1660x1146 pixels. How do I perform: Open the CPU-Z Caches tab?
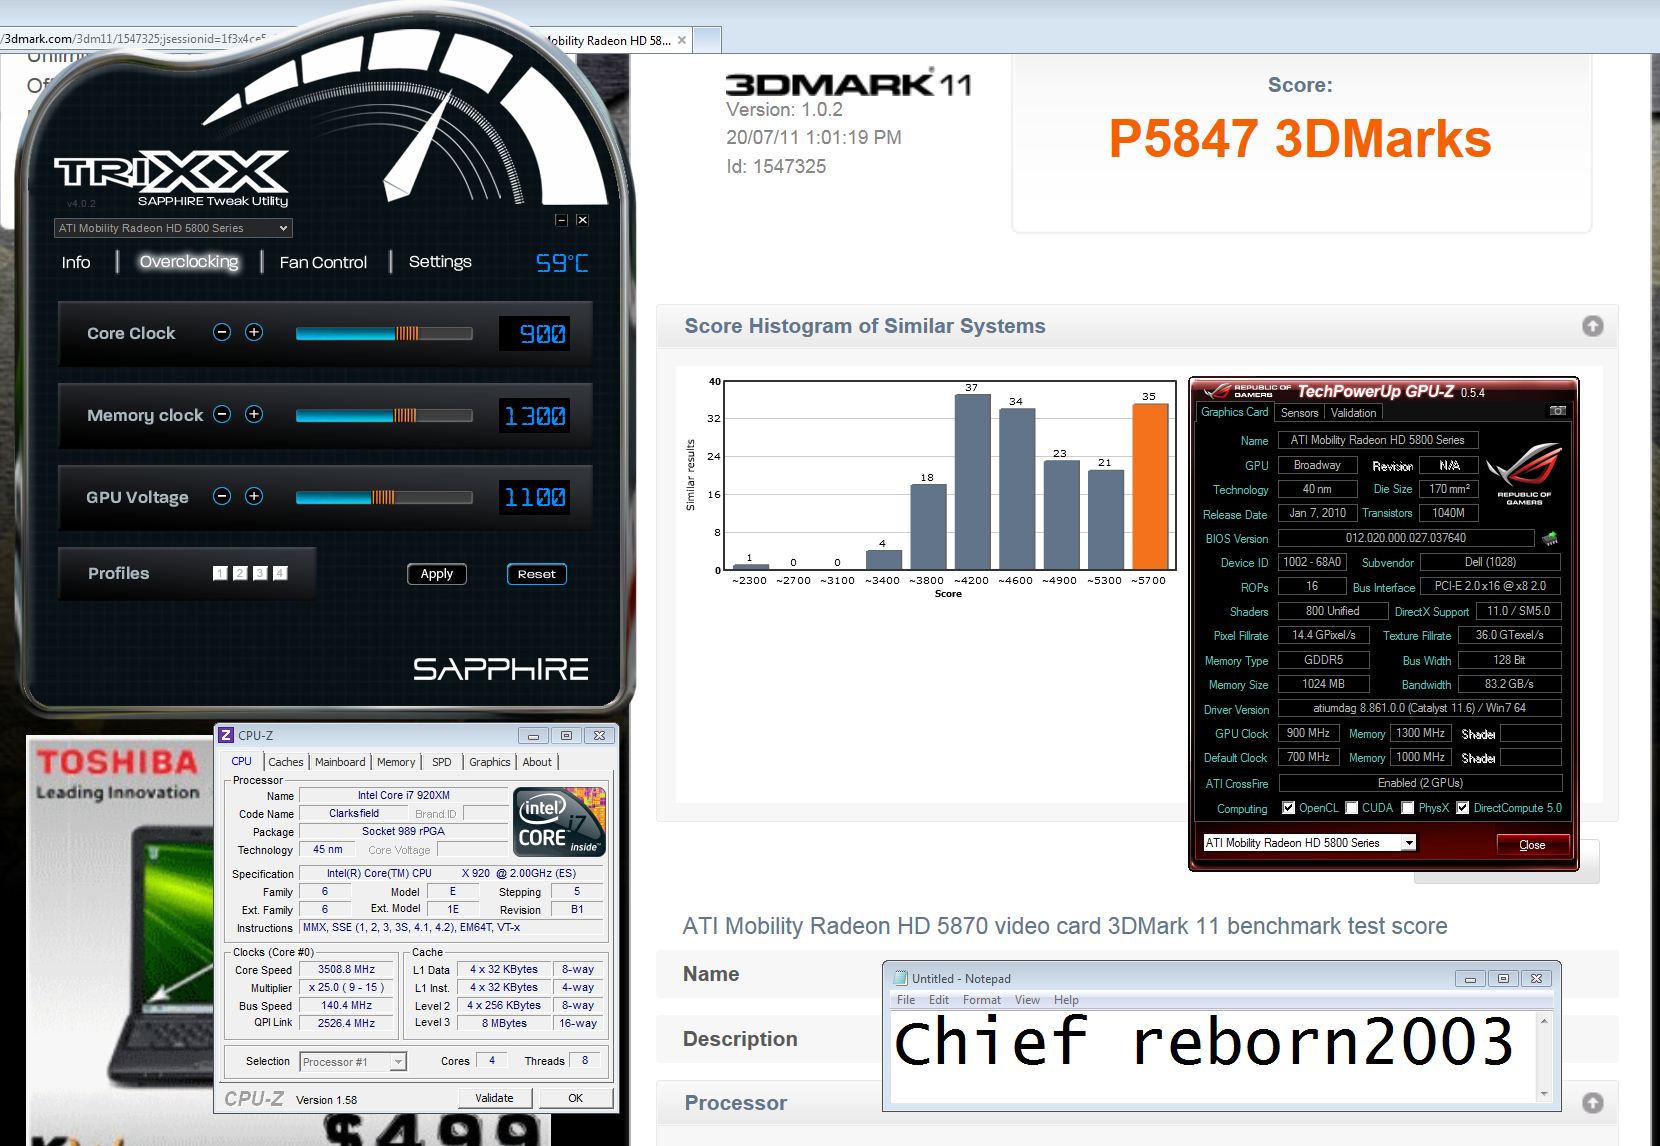286,762
